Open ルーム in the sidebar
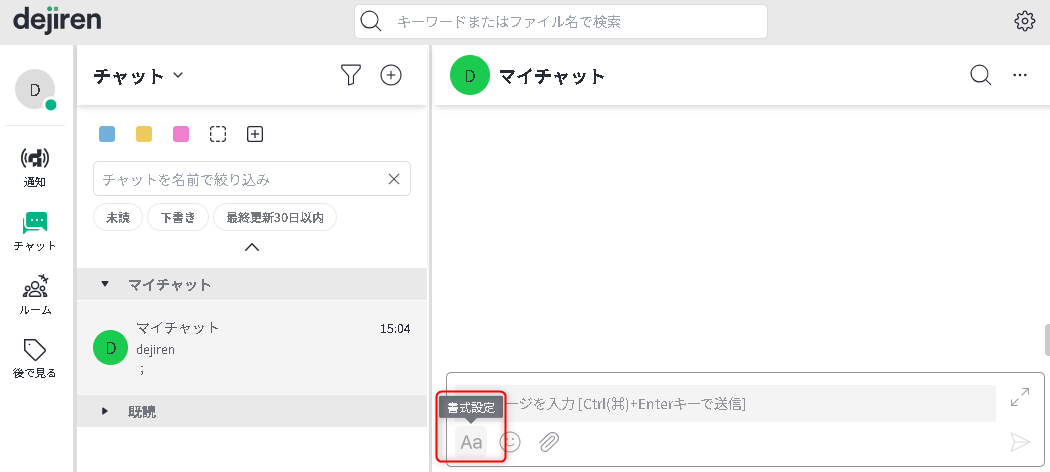1050x472 pixels. coord(35,295)
